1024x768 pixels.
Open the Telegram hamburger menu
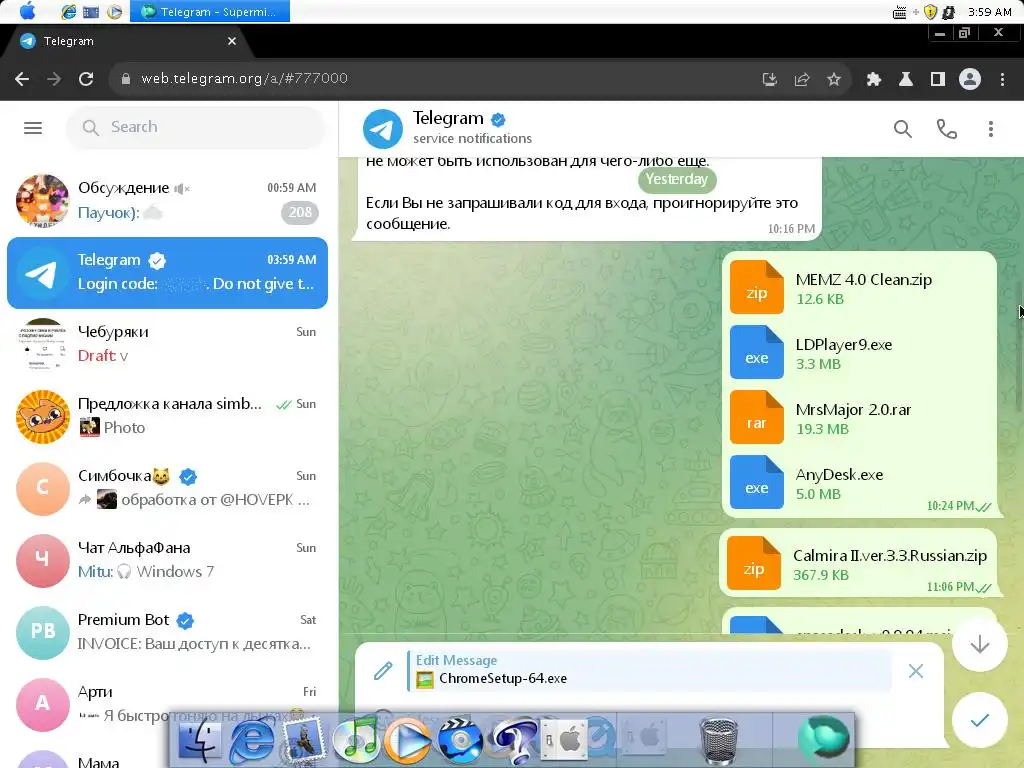pyautogui.click(x=33, y=128)
